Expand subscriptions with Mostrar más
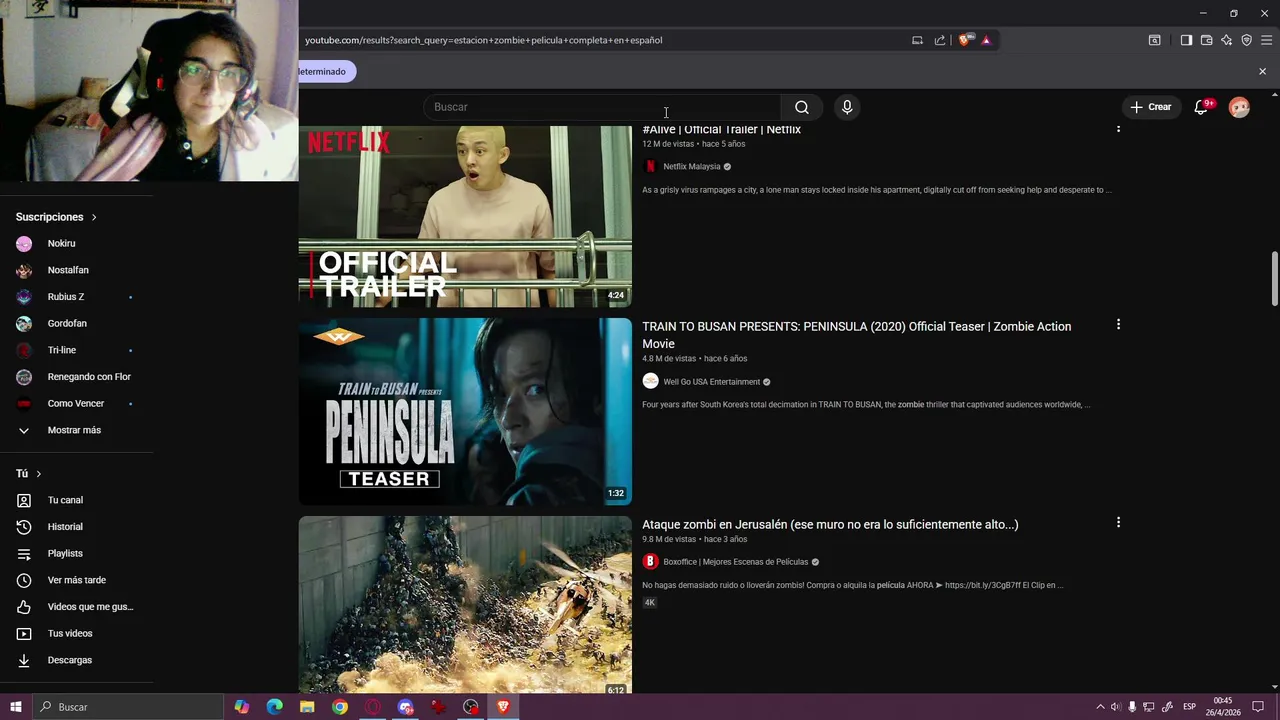 (76, 430)
